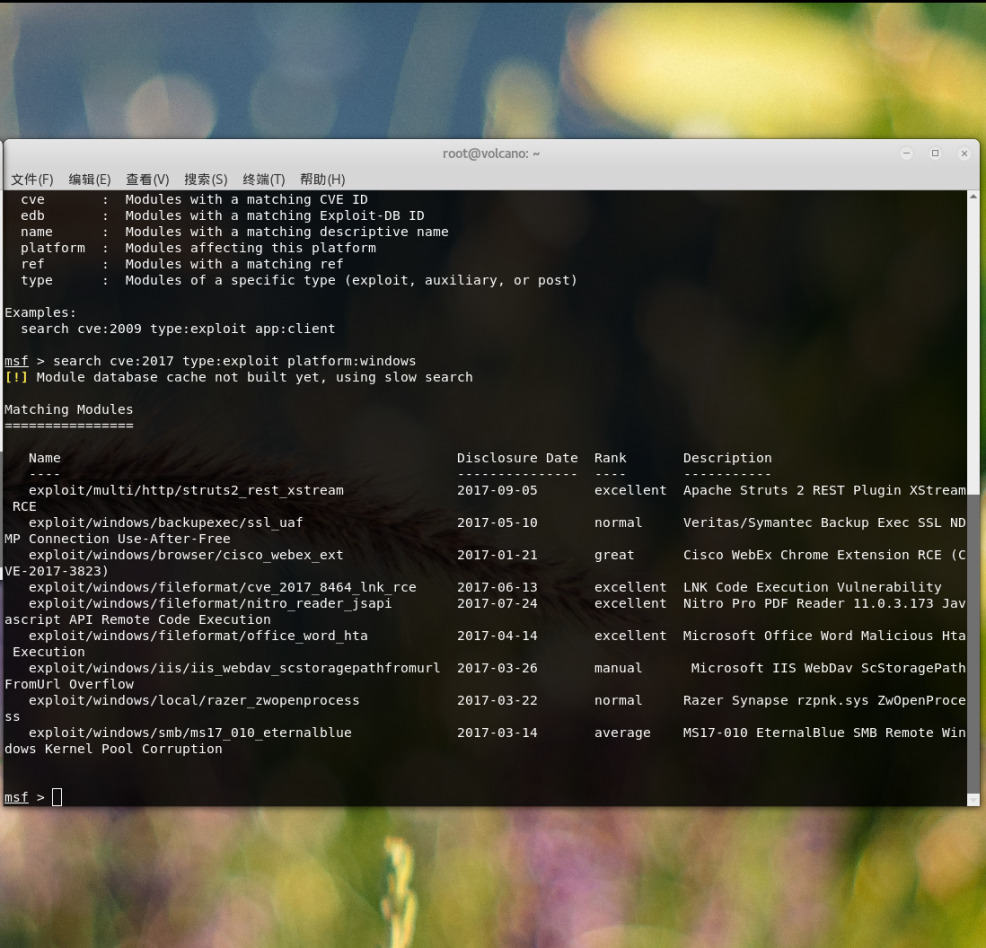Screen dimensions: 986x948
Task: Click the 2017-06-13 disclosure date
Action: pos(497,587)
